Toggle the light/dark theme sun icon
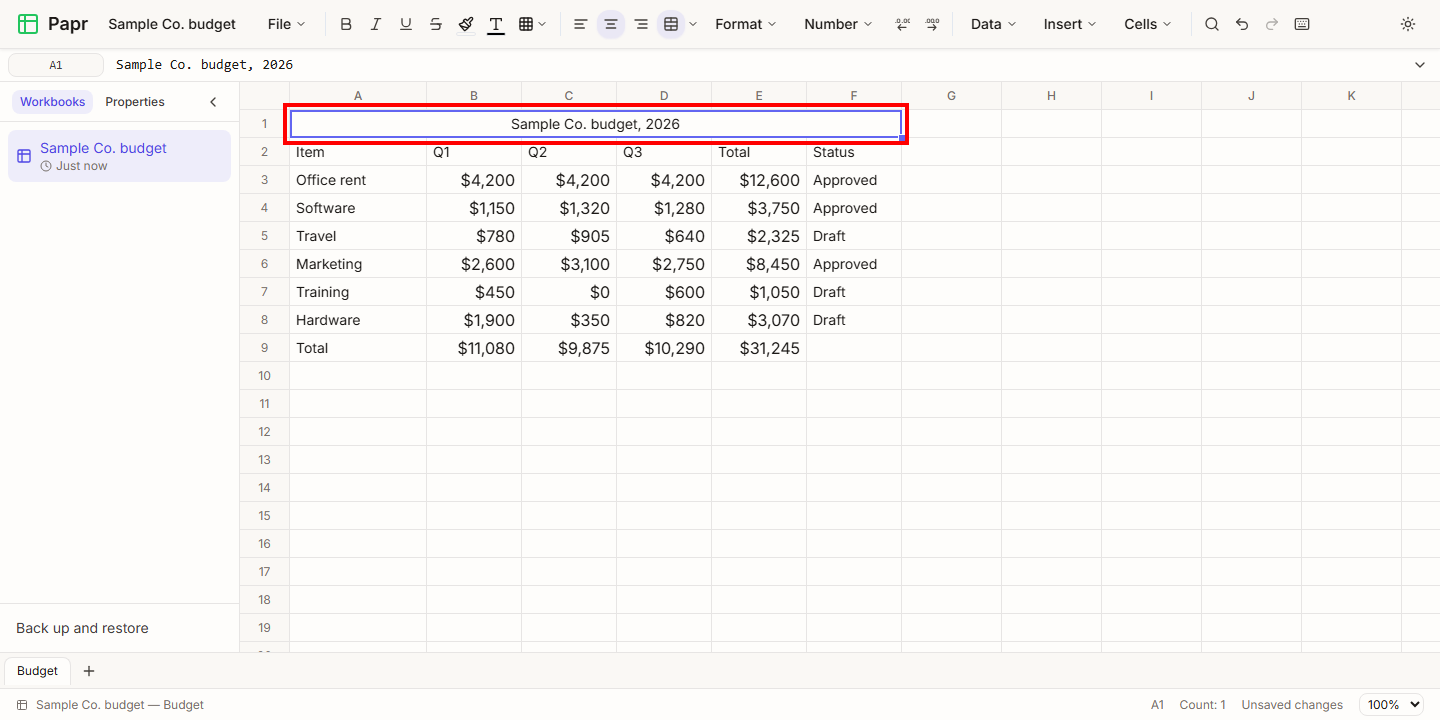Viewport: 1440px width, 720px height. (1408, 24)
